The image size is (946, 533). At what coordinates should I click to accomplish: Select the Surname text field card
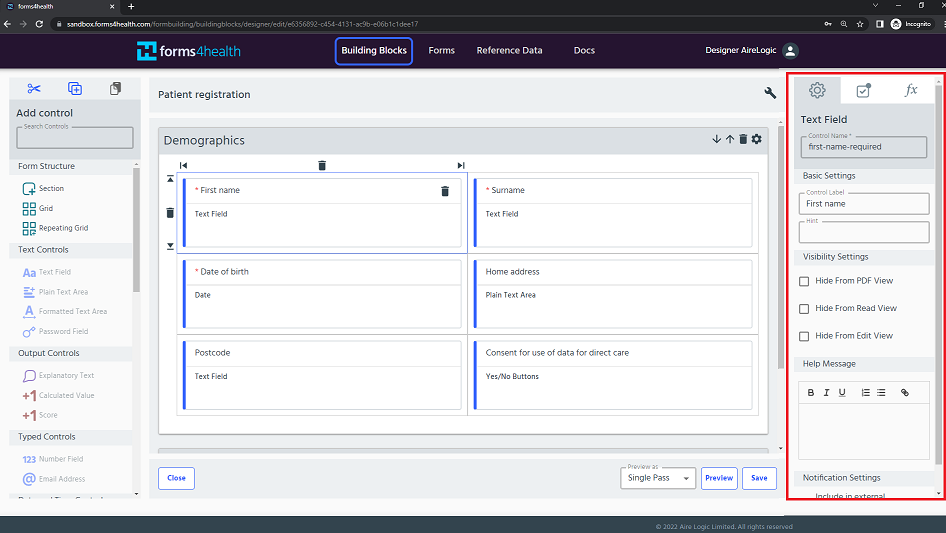pos(613,212)
